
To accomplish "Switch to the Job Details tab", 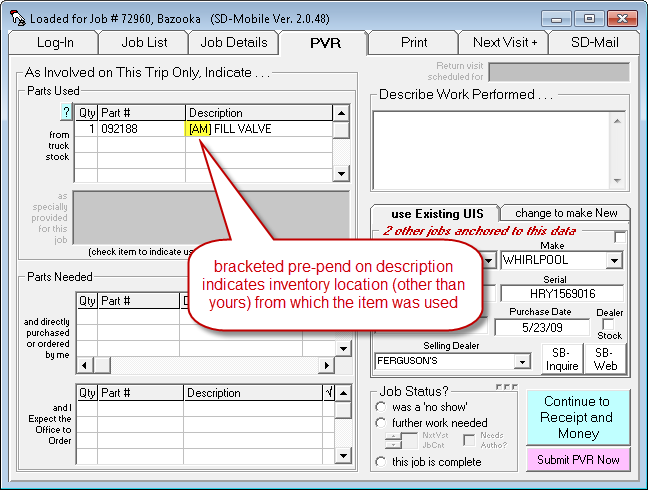I will pyautogui.click(x=234, y=42).
